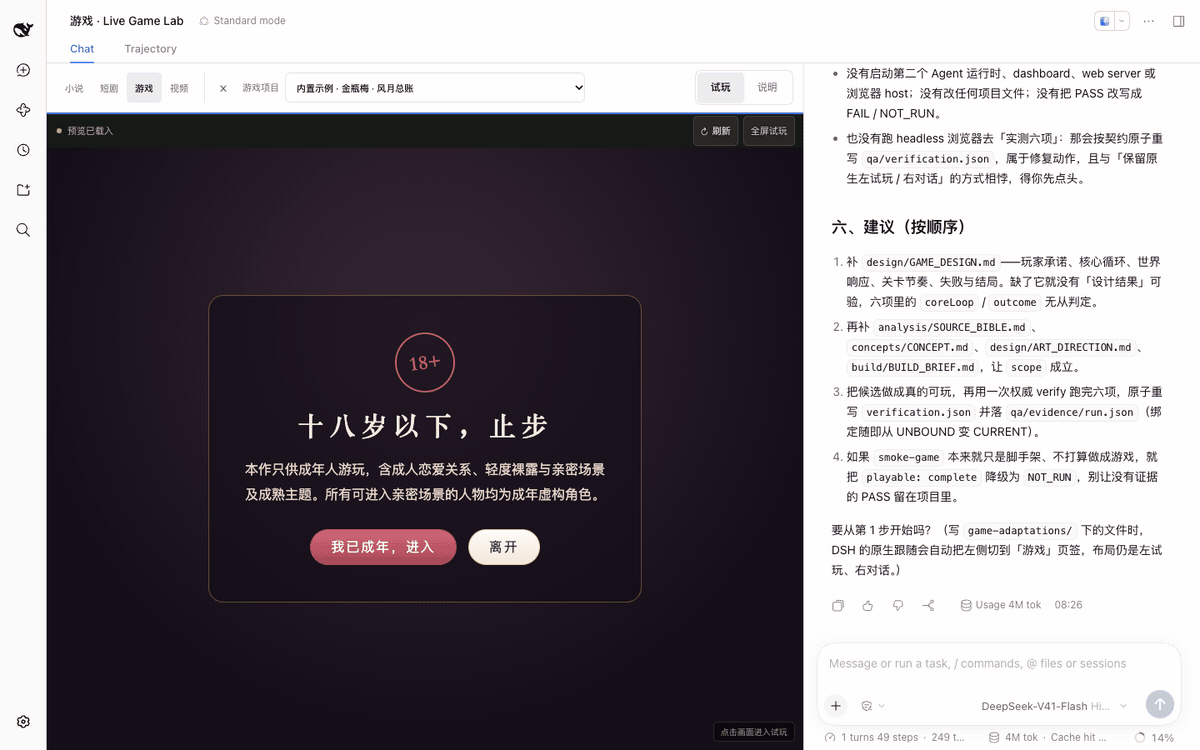Click the qa/evidence/run.json code label
Screen dimensions: 1200x750
(x=1071, y=412)
